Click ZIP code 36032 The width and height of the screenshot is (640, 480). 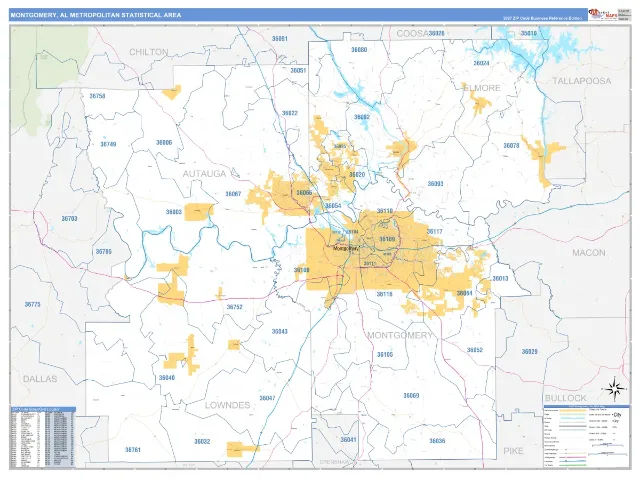pos(202,442)
